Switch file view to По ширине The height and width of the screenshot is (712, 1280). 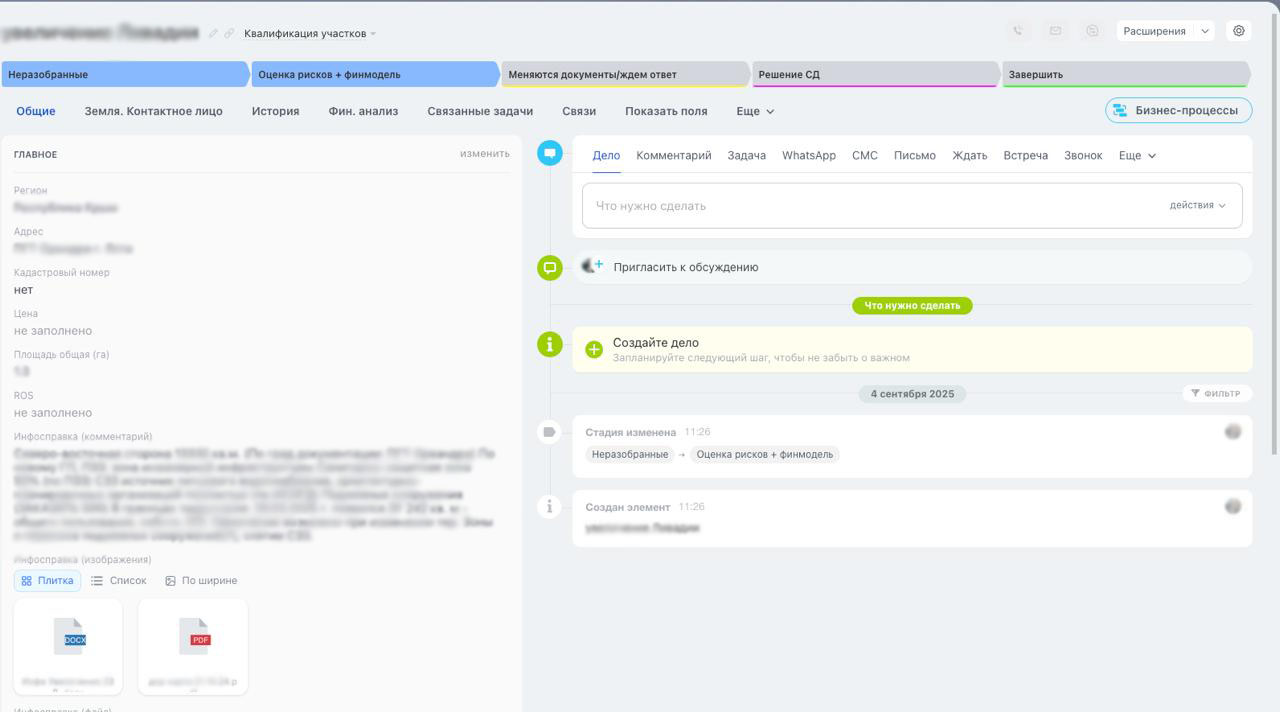(x=201, y=581)
